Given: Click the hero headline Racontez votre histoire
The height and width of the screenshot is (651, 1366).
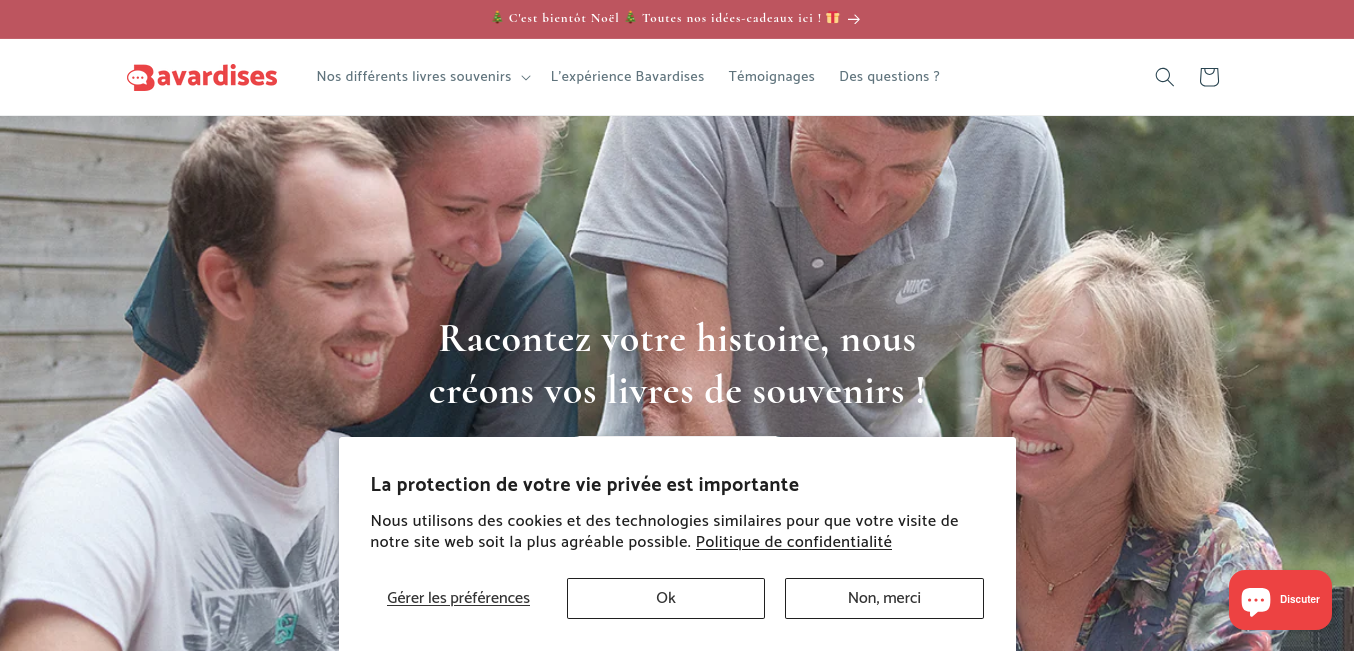Looking at the screenshot, I should (x=677, y=364).
